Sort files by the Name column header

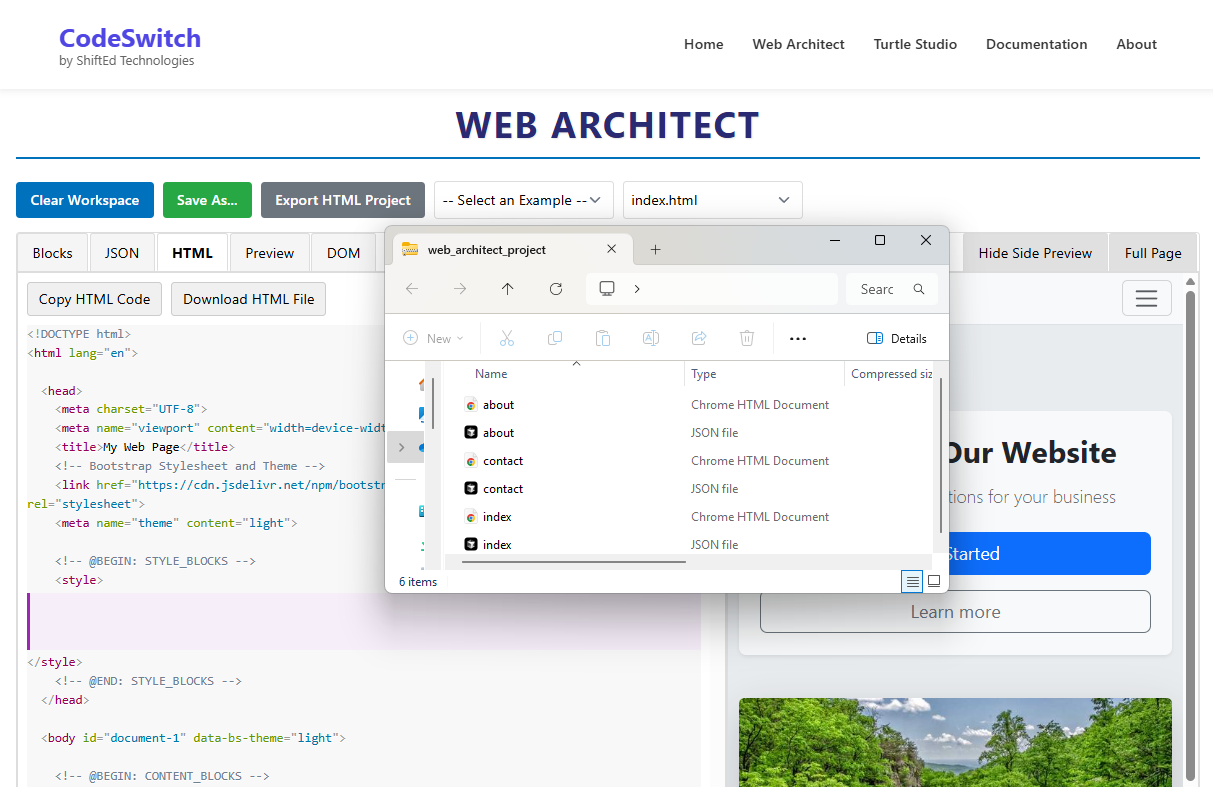click(x=491, y=374)
